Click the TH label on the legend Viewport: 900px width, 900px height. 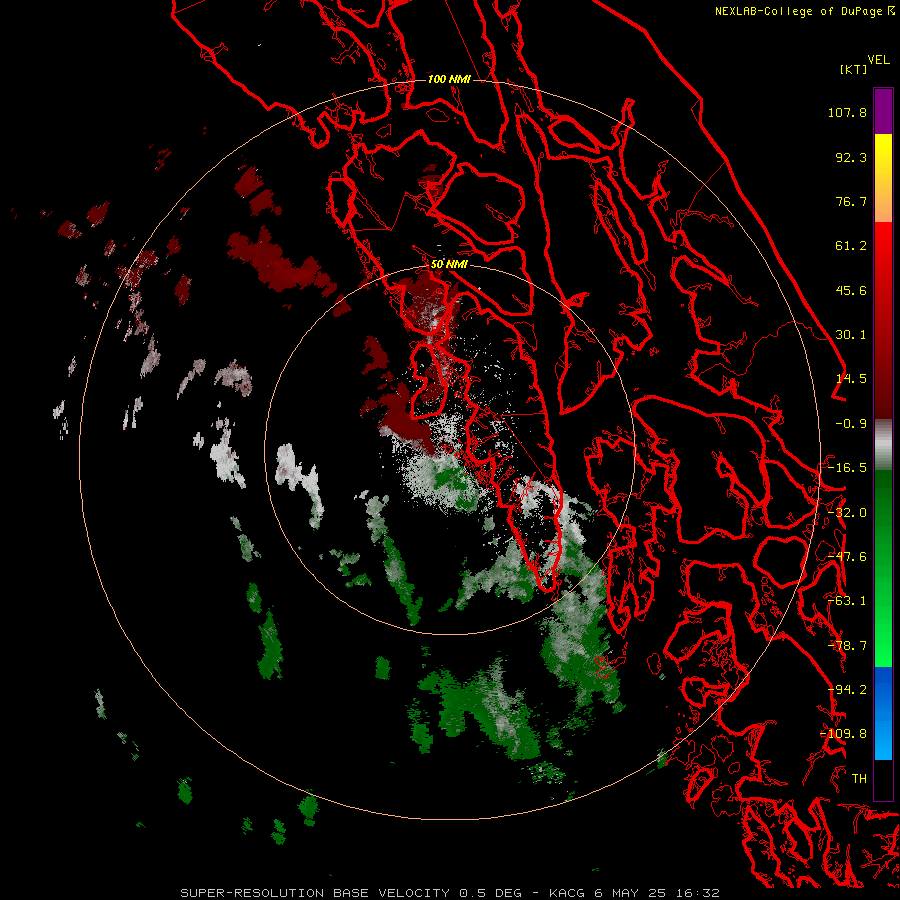pos(859,779)
